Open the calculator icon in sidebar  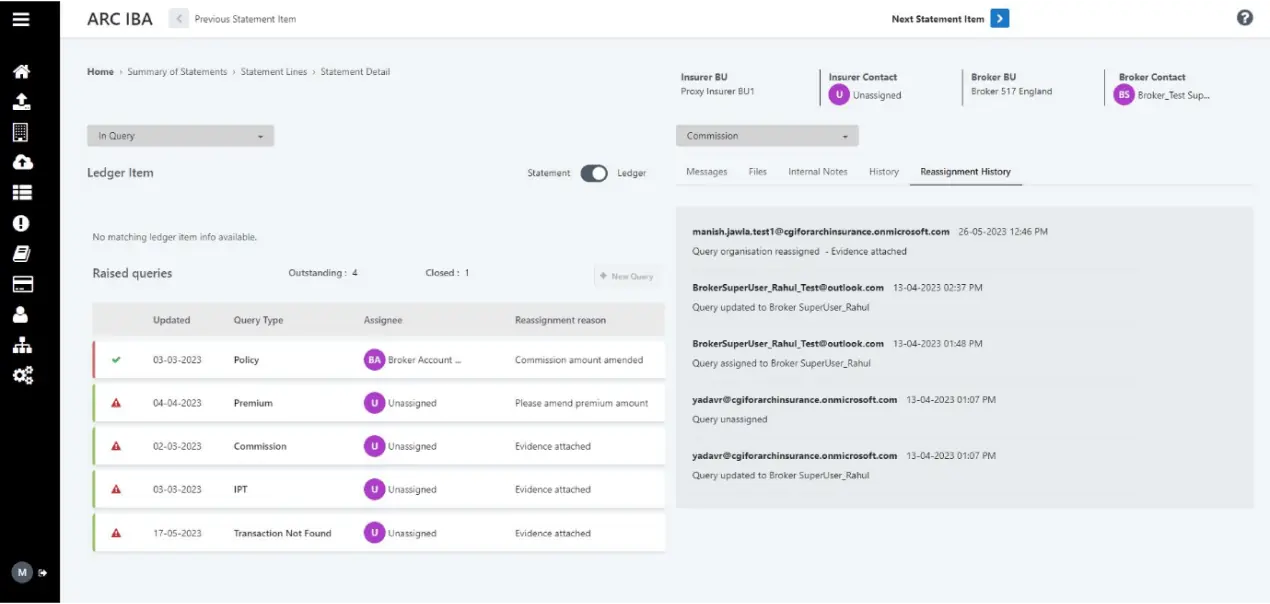click(x=22, y=131)
